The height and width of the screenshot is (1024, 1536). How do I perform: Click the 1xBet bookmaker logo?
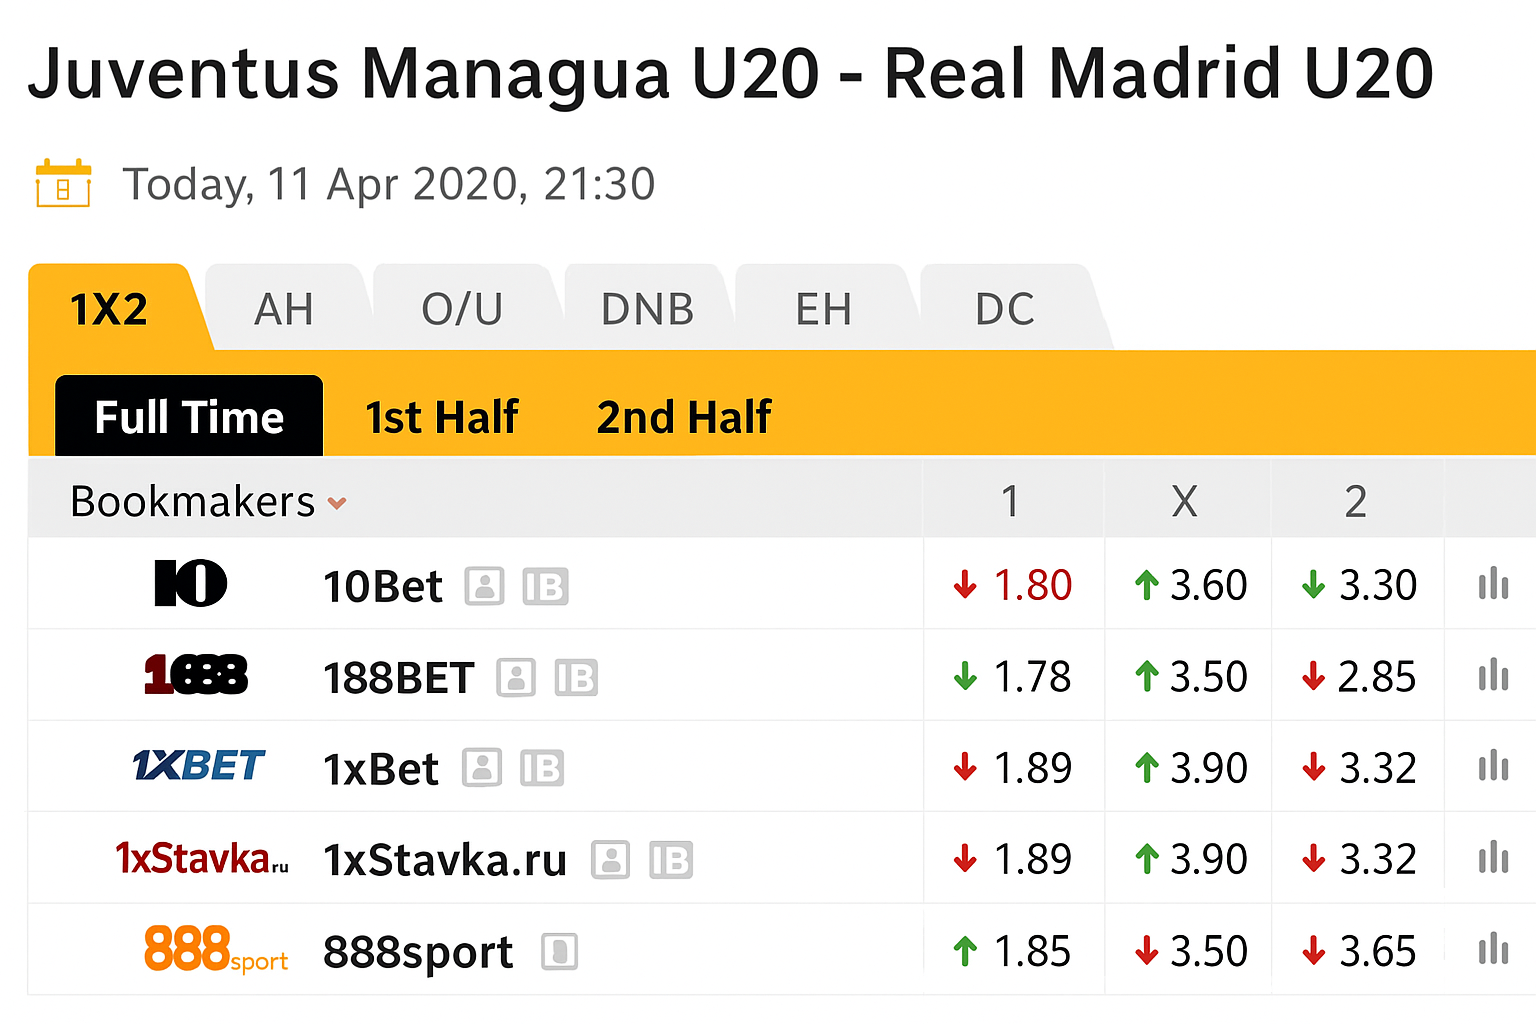[198, 767]
